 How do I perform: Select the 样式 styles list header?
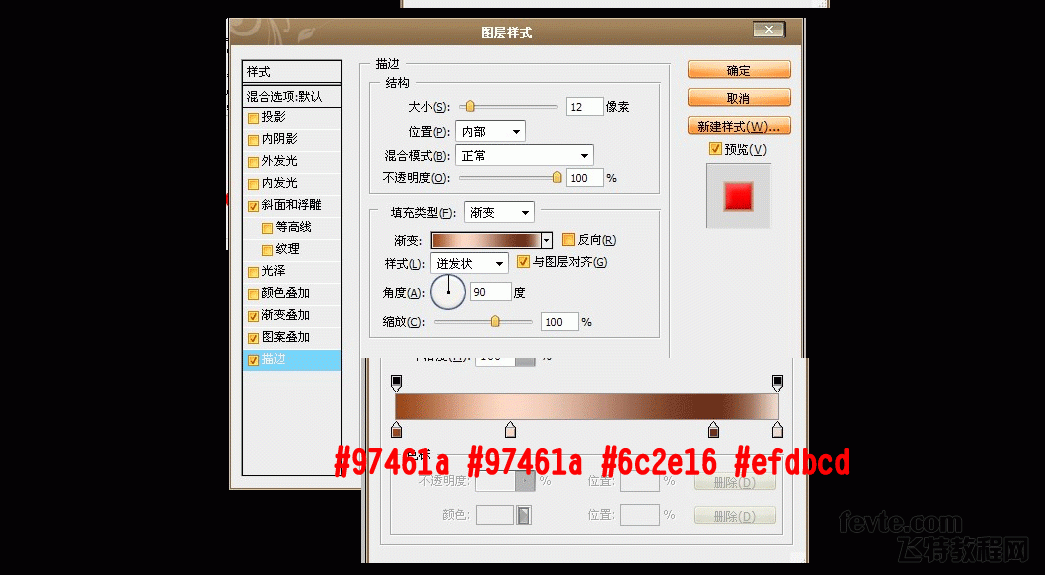click(292, 71)
